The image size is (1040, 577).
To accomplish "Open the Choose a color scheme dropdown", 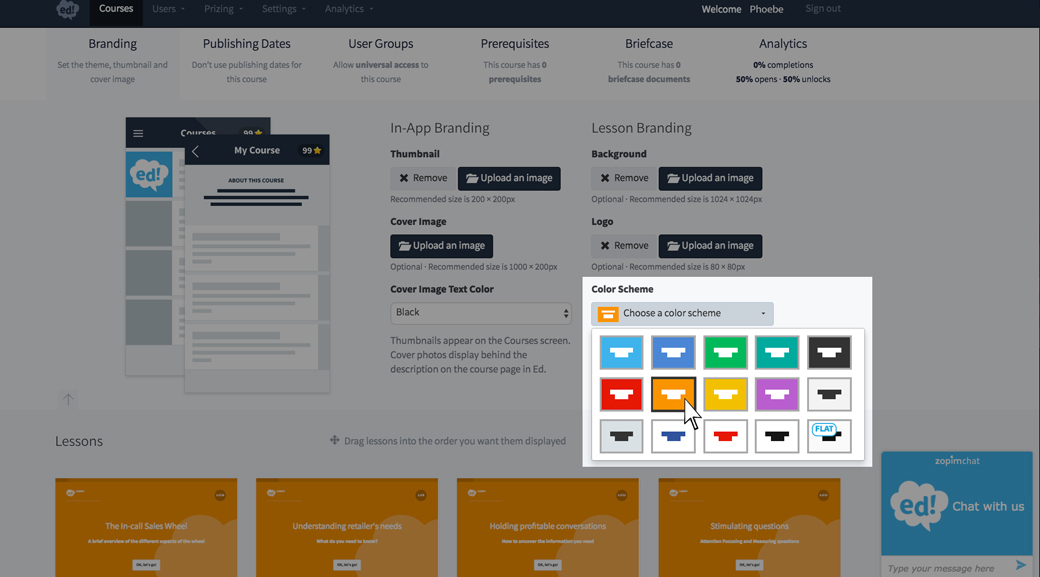I will pos(682,313).
